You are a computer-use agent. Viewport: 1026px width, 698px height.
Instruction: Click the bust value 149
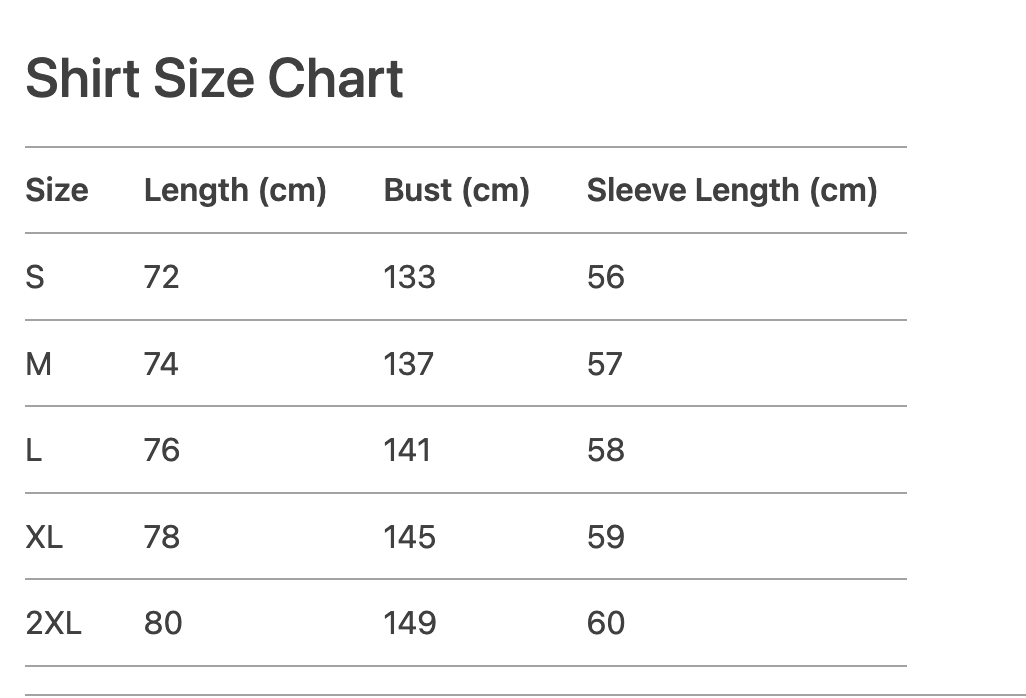409,623
